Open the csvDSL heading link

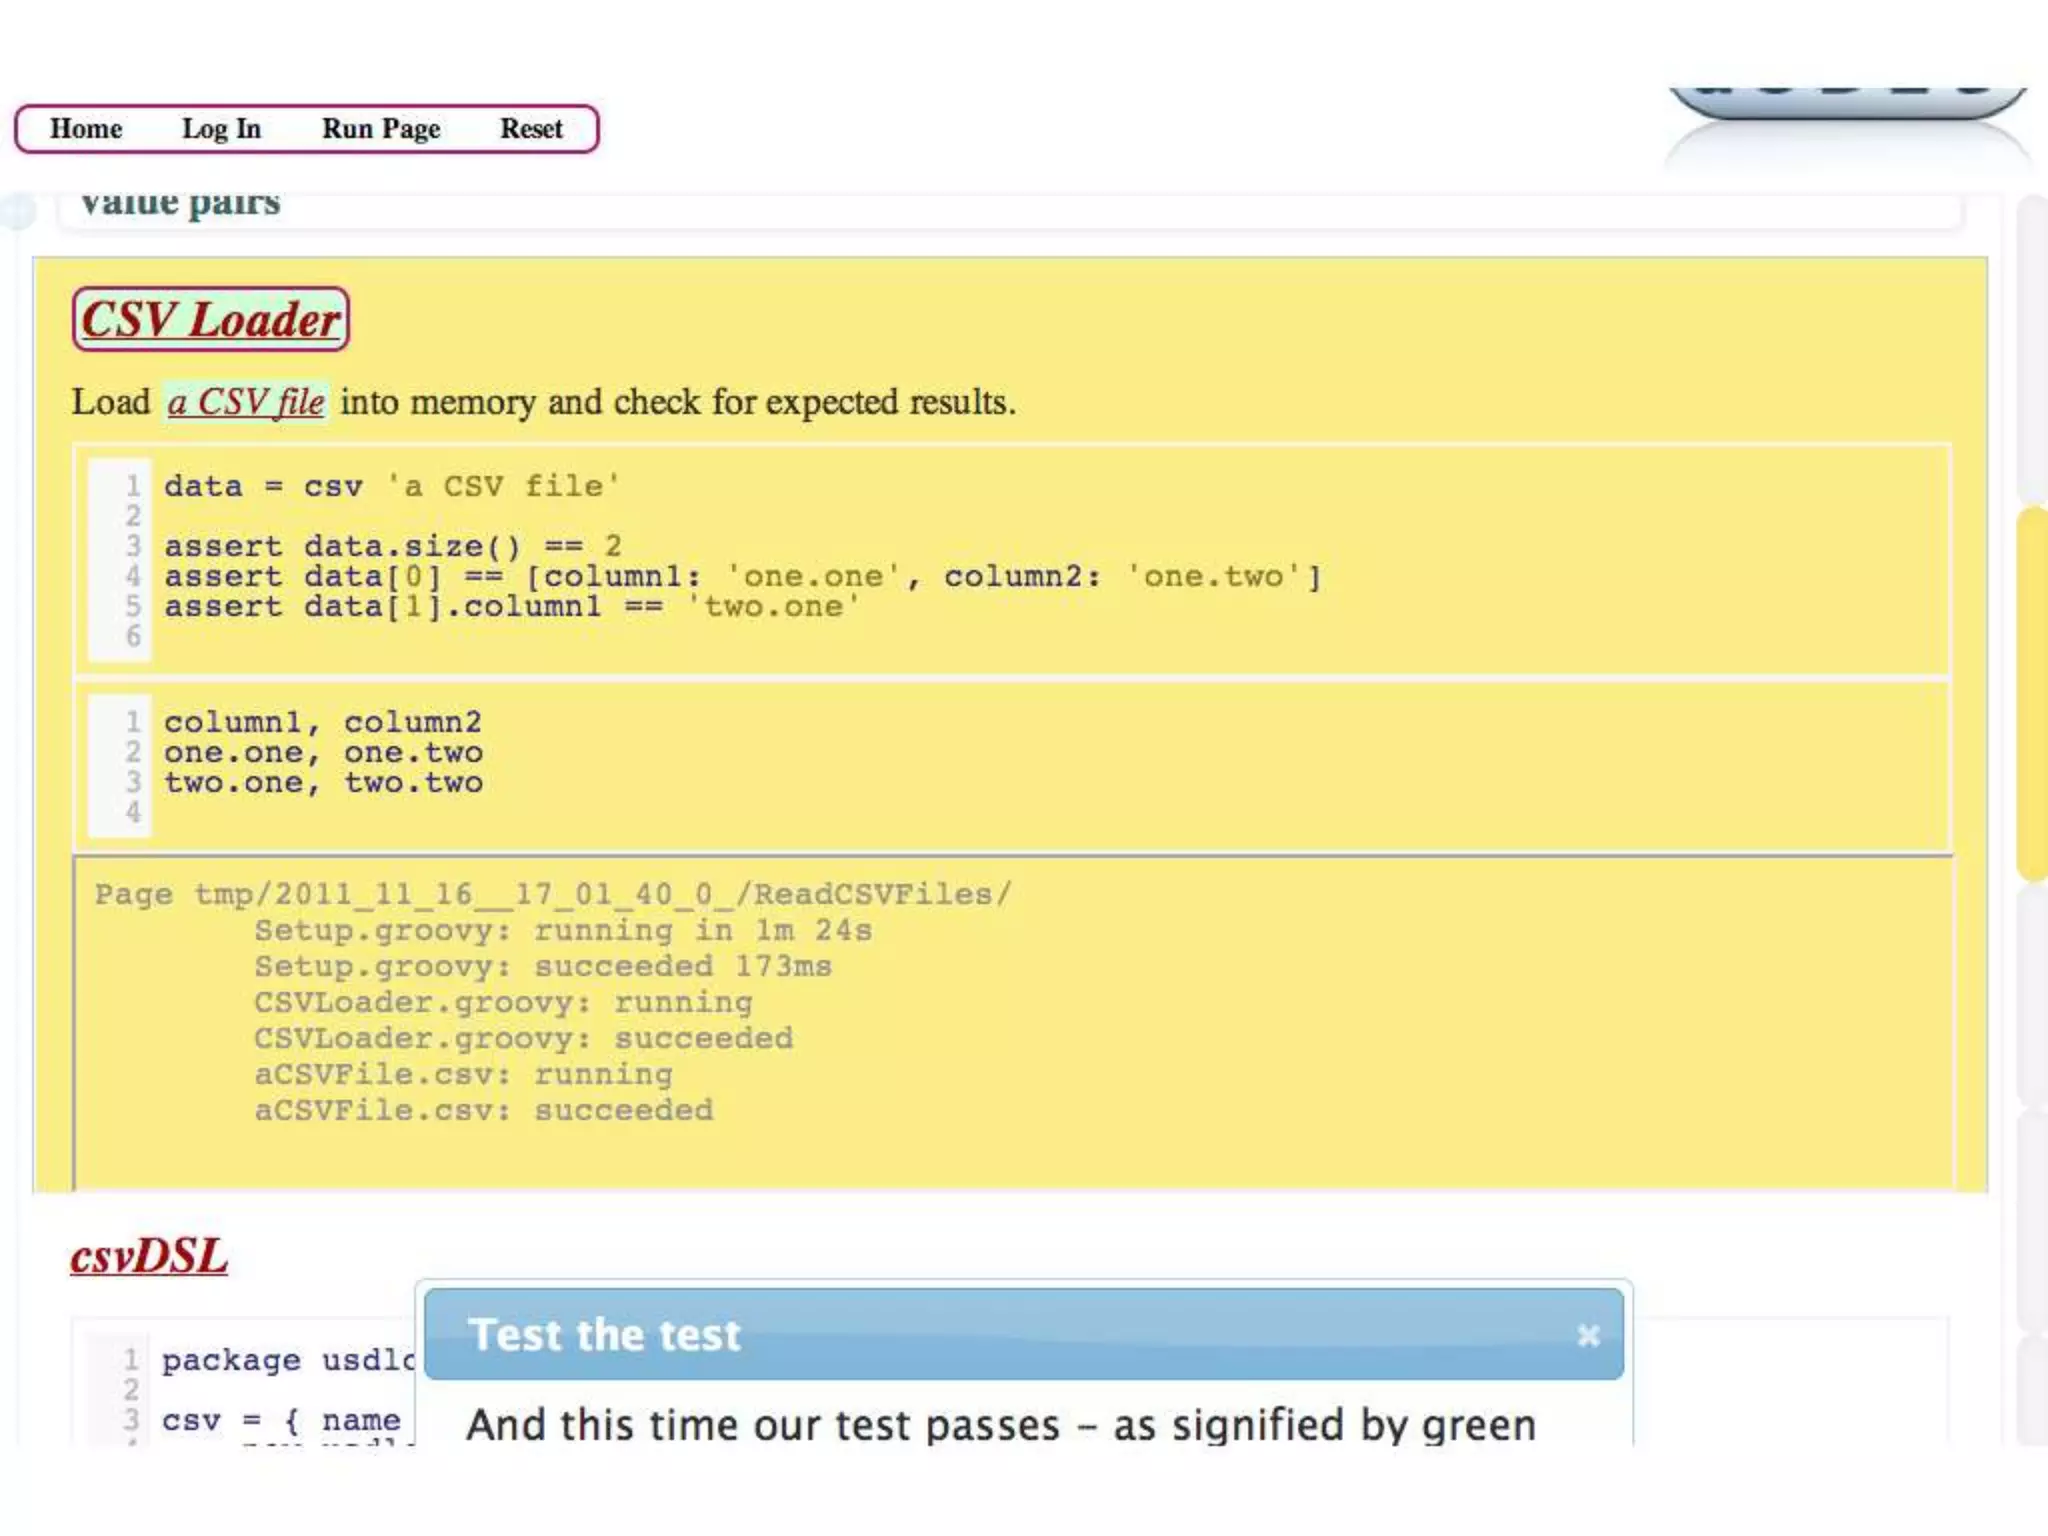pos(149,1256)
